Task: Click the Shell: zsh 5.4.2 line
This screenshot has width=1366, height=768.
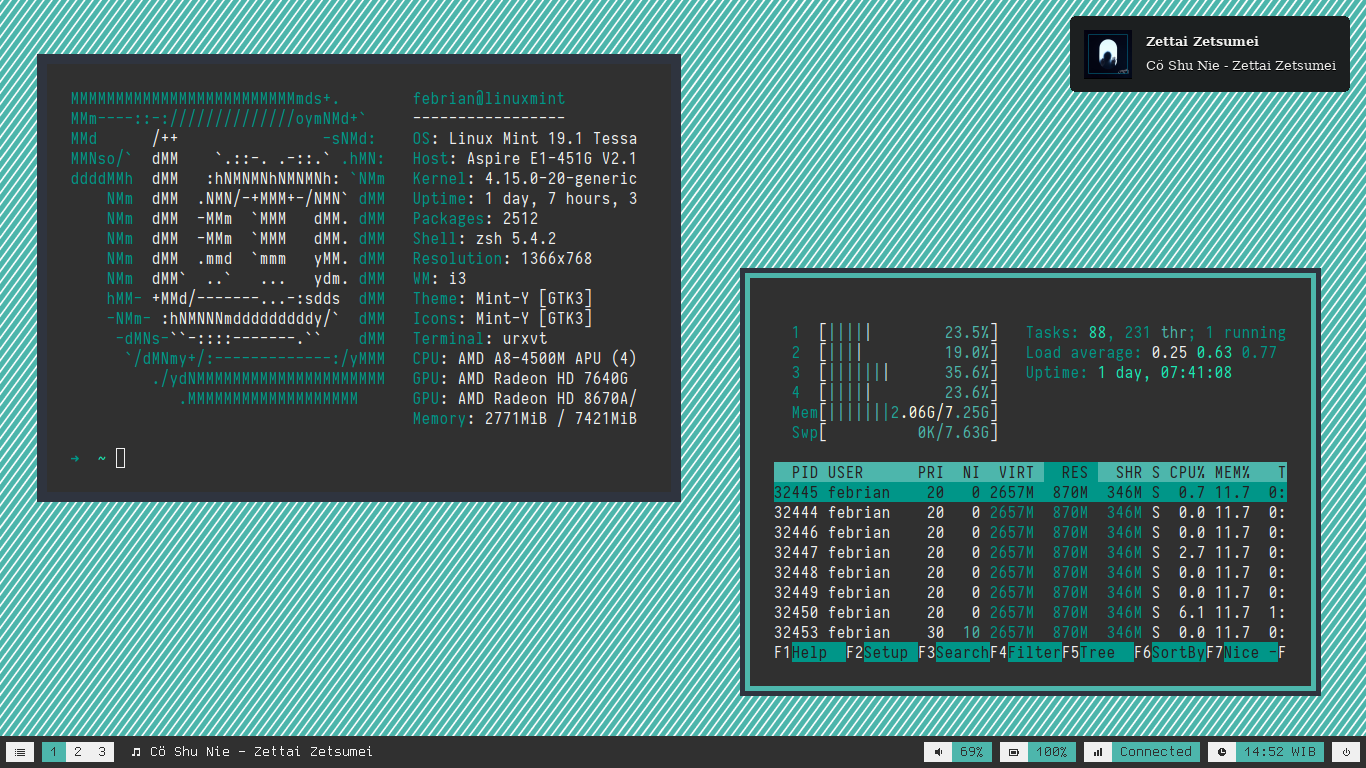Action: point(485,238)
